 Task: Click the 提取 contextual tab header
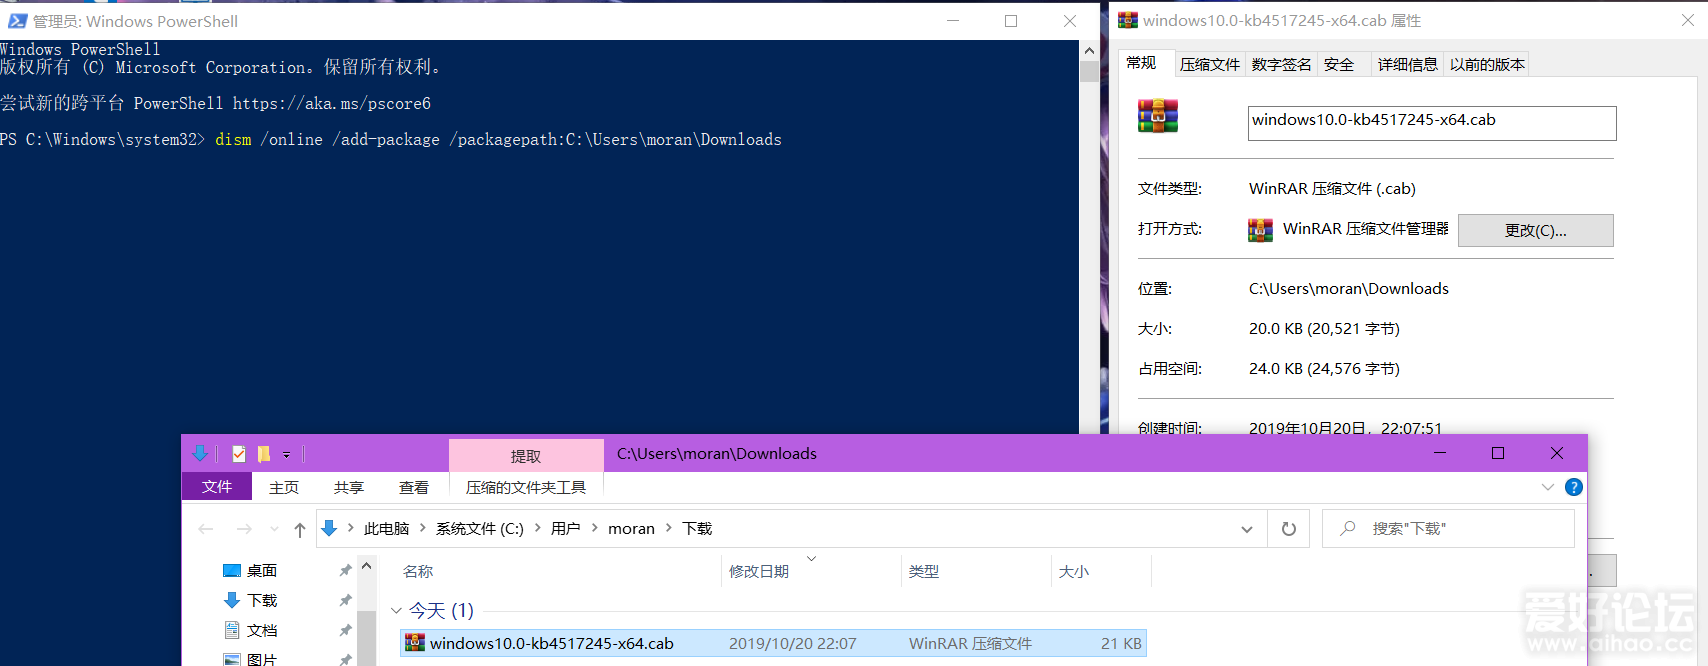click(x=526, y=456)
